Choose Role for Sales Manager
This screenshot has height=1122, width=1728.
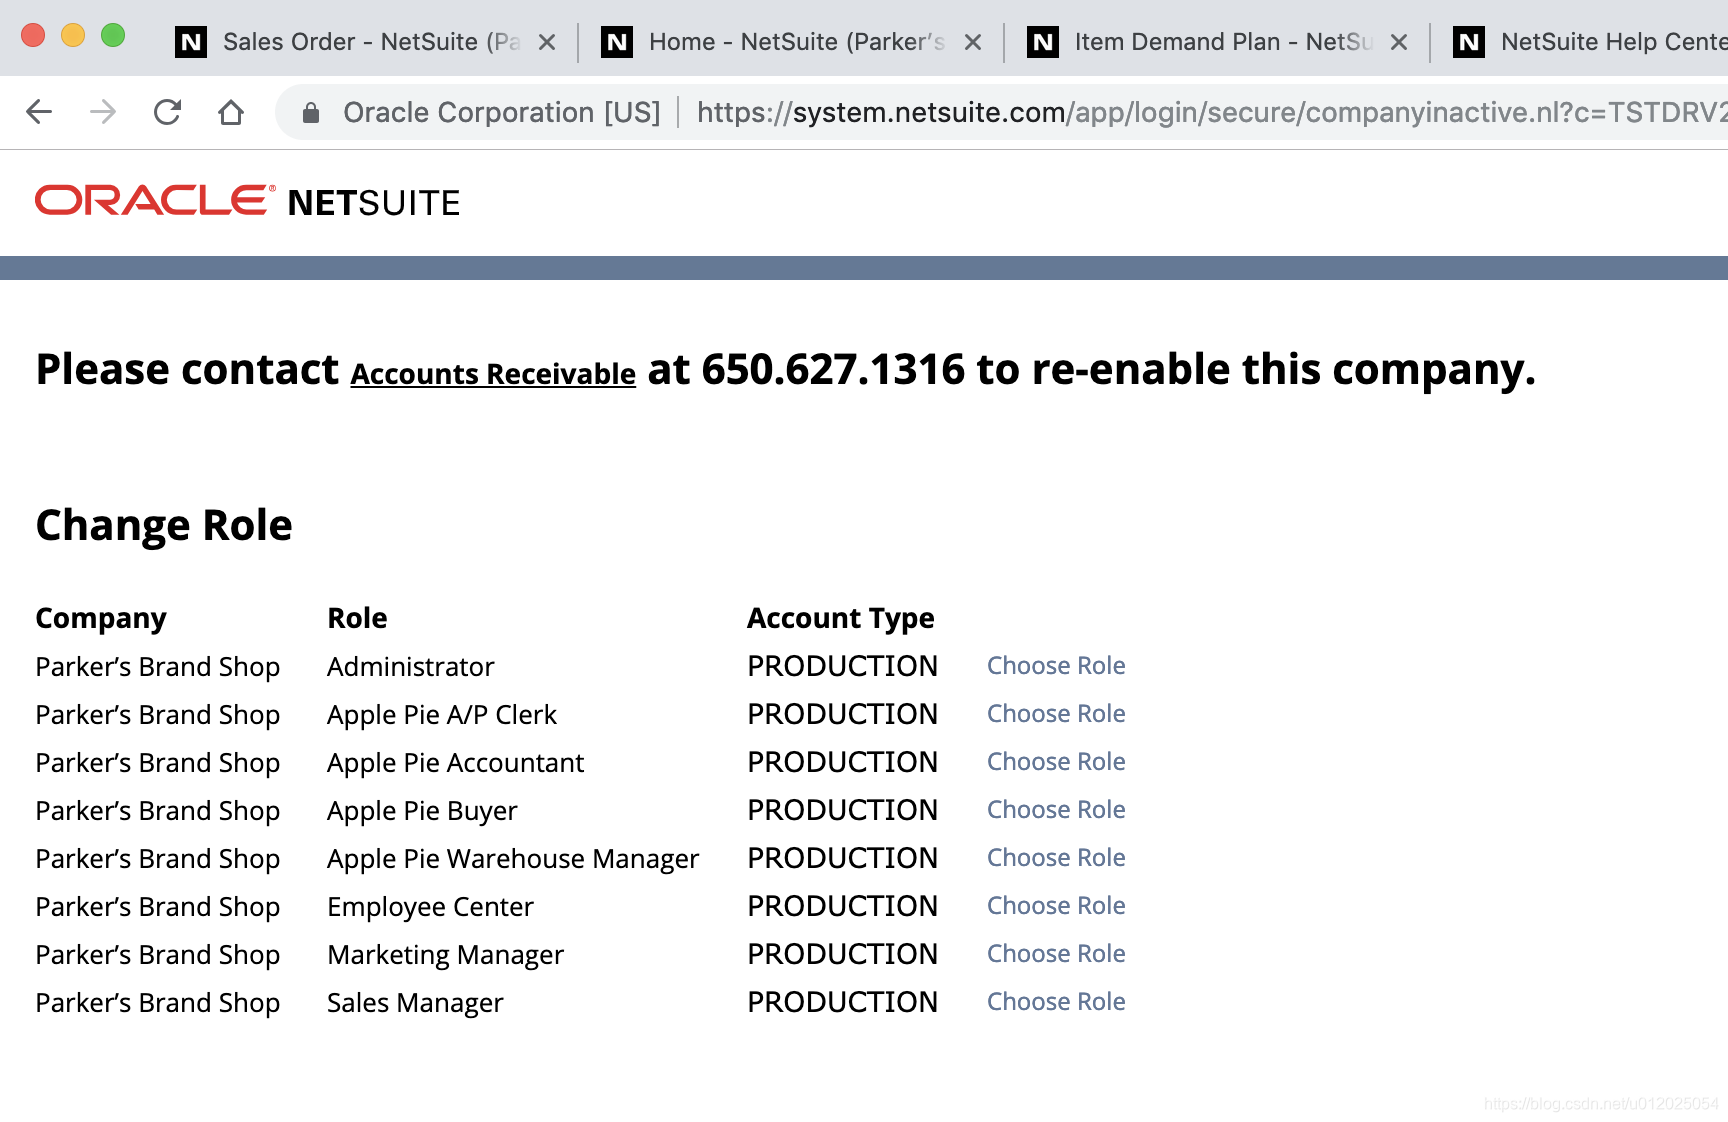pyautogui.click(x=1056, y=1002)
